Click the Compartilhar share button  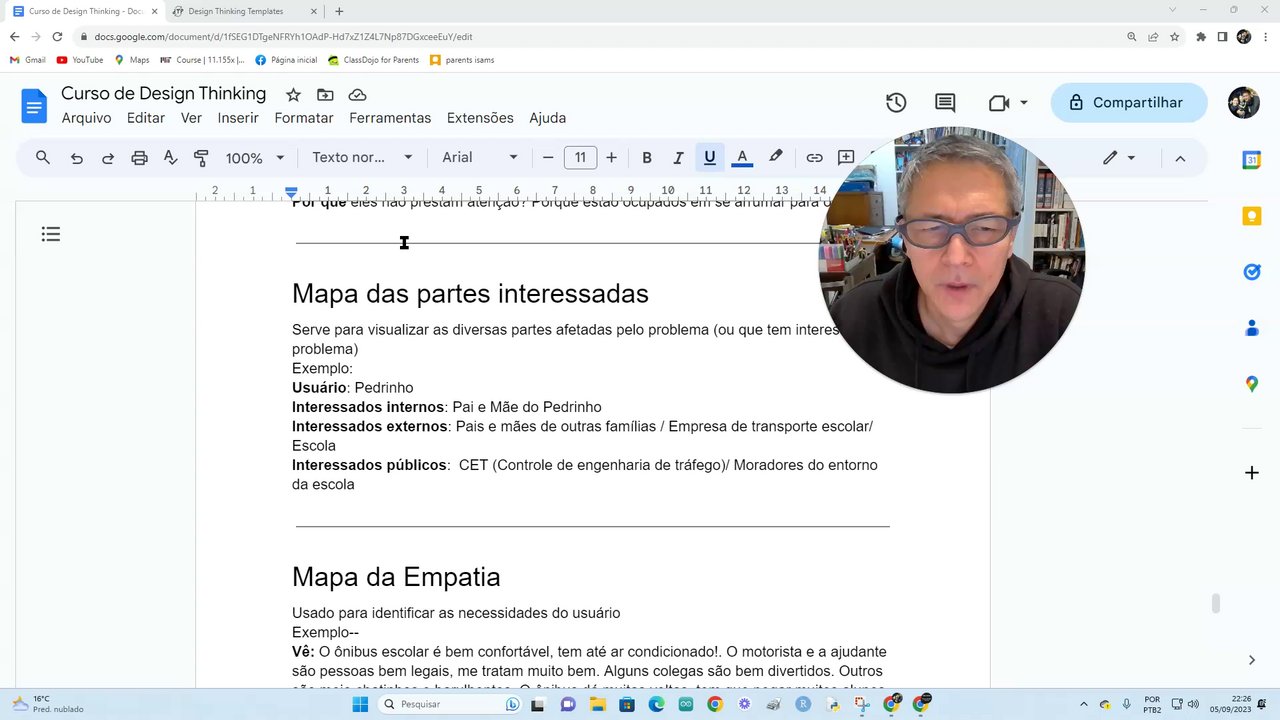pyautogui.click(x=1128, y=102)
